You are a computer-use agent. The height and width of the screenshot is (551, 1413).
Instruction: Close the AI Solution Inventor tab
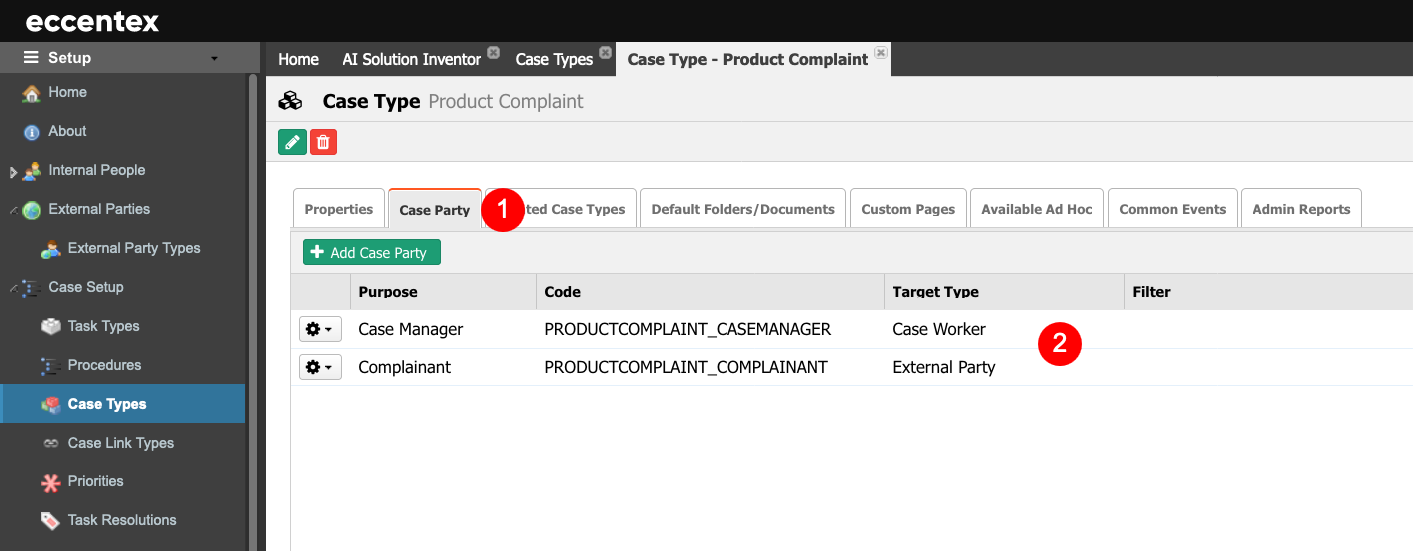click(x=493, y=52)
